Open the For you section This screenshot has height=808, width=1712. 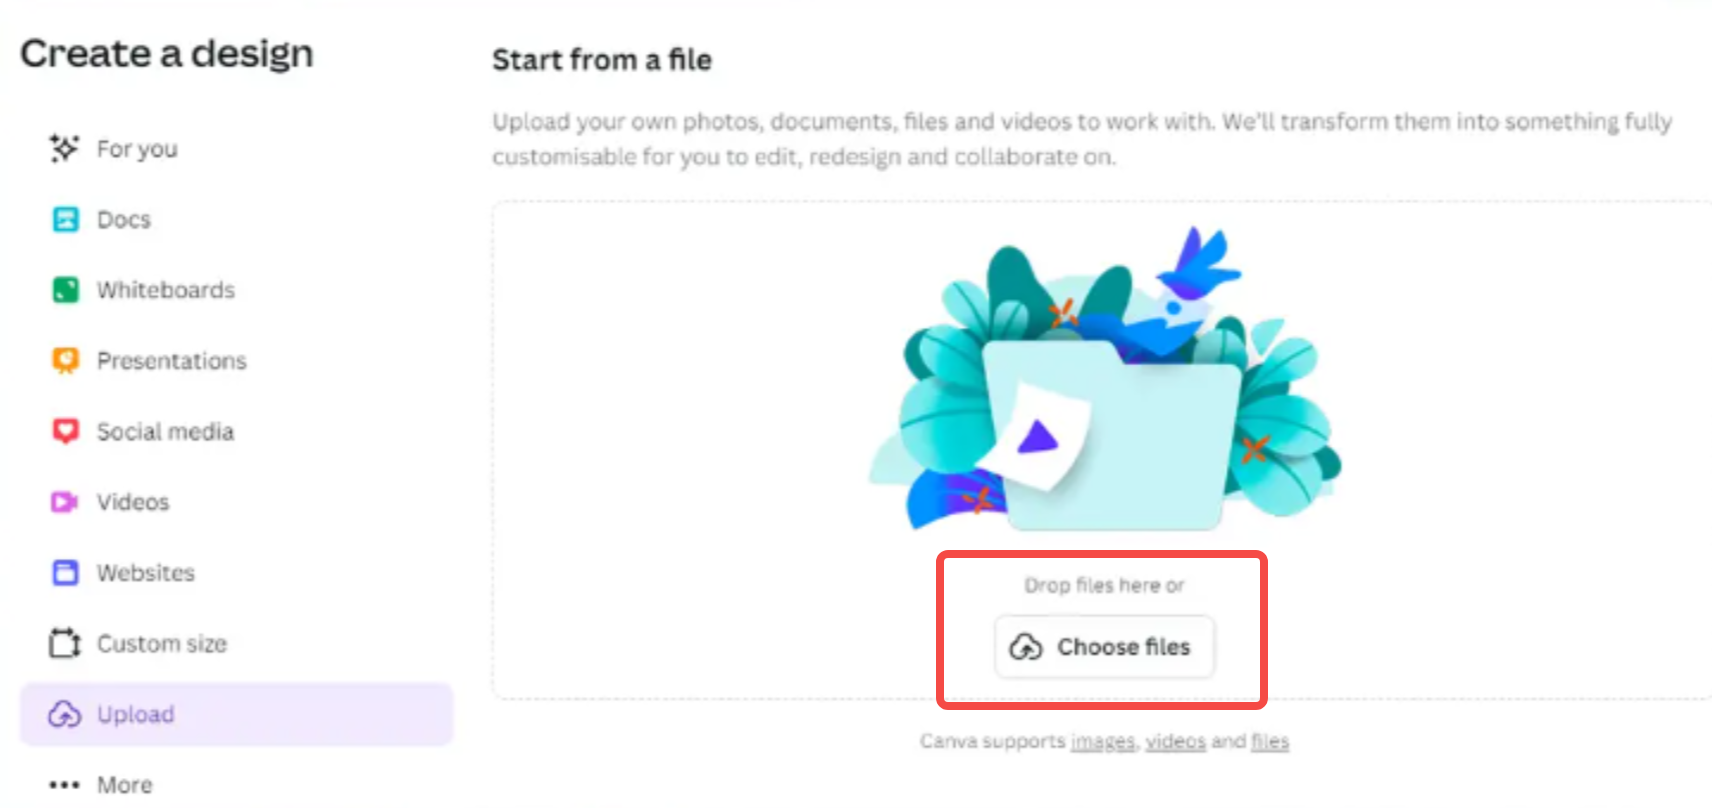[137, 148]
